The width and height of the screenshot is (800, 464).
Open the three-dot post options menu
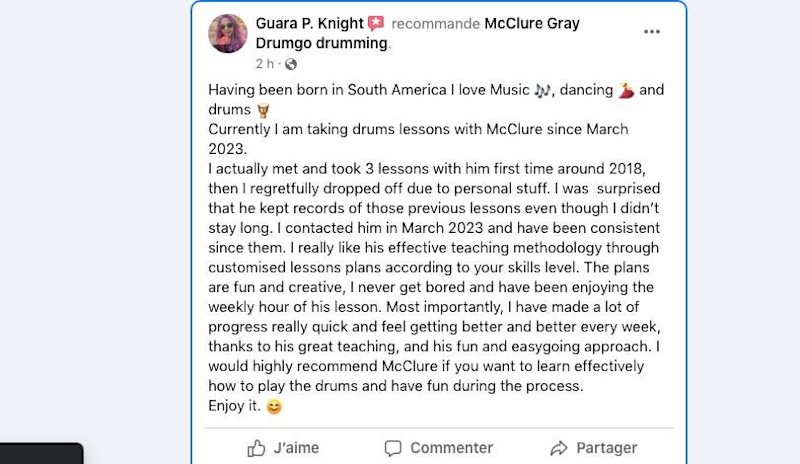tap(651, 31)
